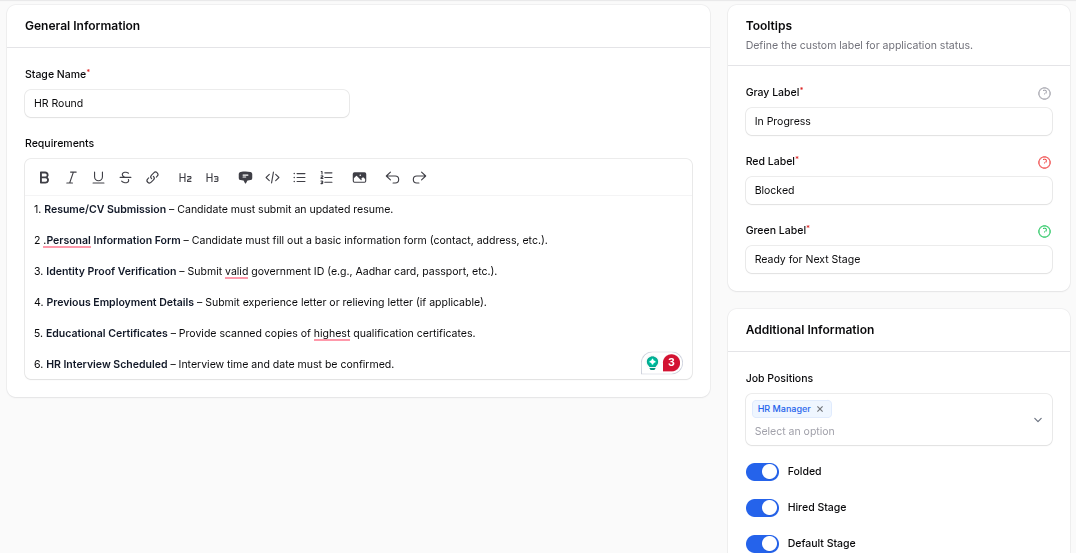Insert a link using the link icon
This screenshot has width=1076, height=553.
[x=152, y=178]
